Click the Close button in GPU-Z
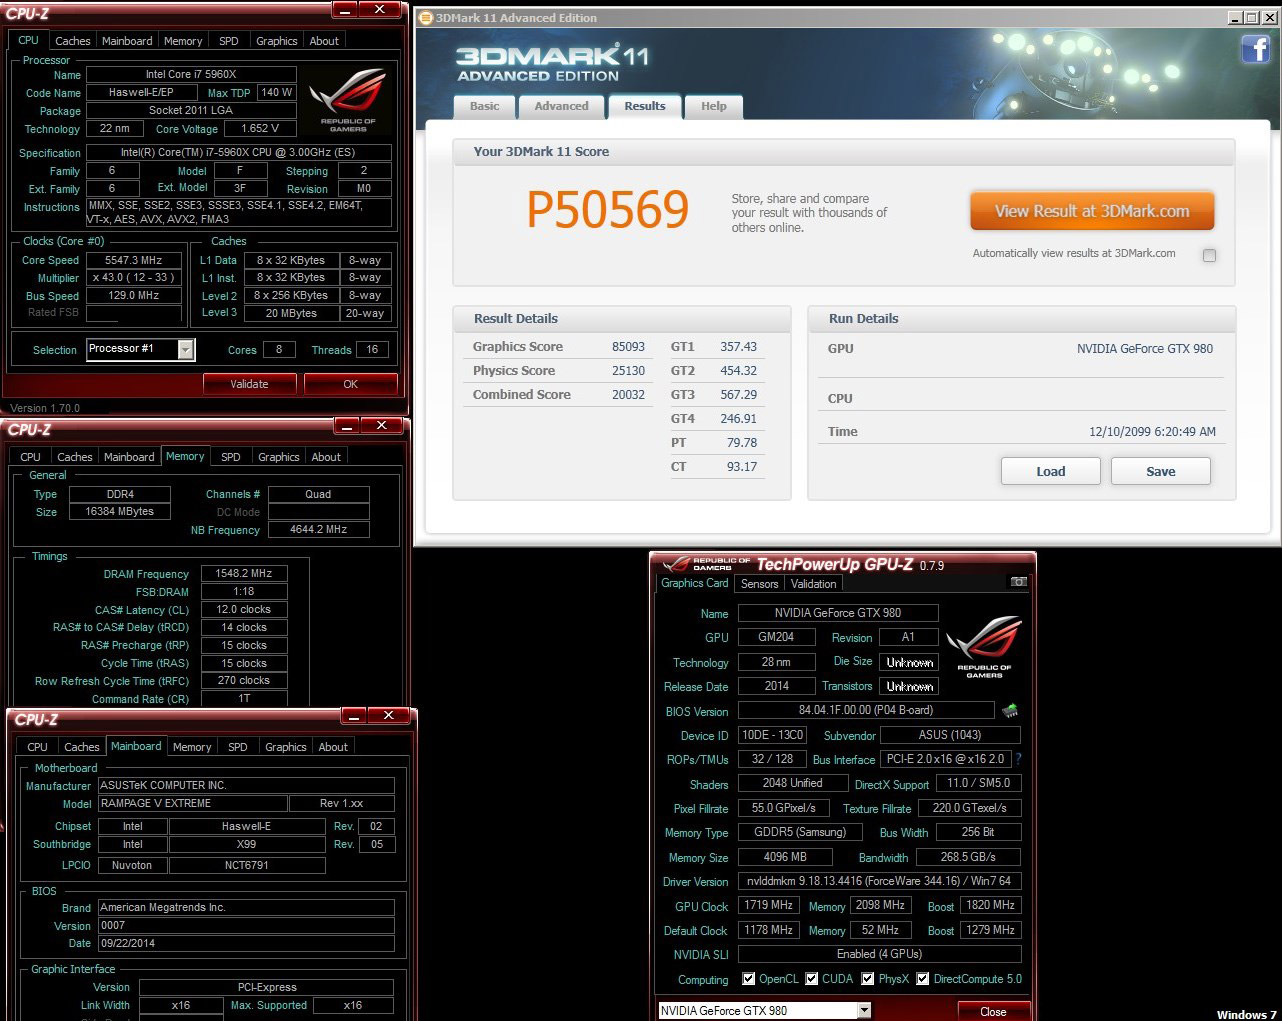Screen dimensions: 1282x1021 [x=994, y=1012]
